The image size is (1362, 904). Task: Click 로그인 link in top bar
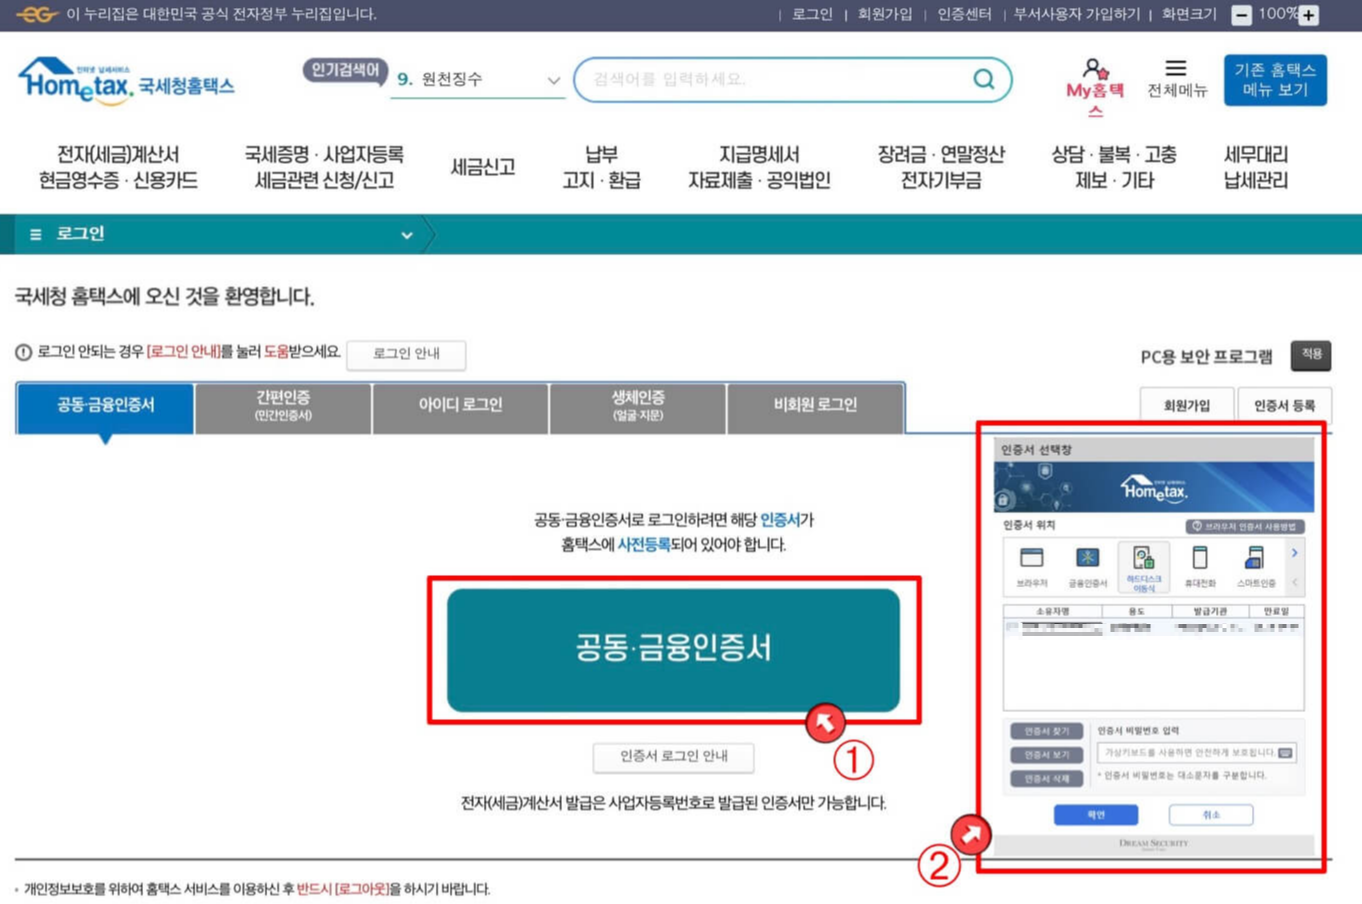pos(812,14)
